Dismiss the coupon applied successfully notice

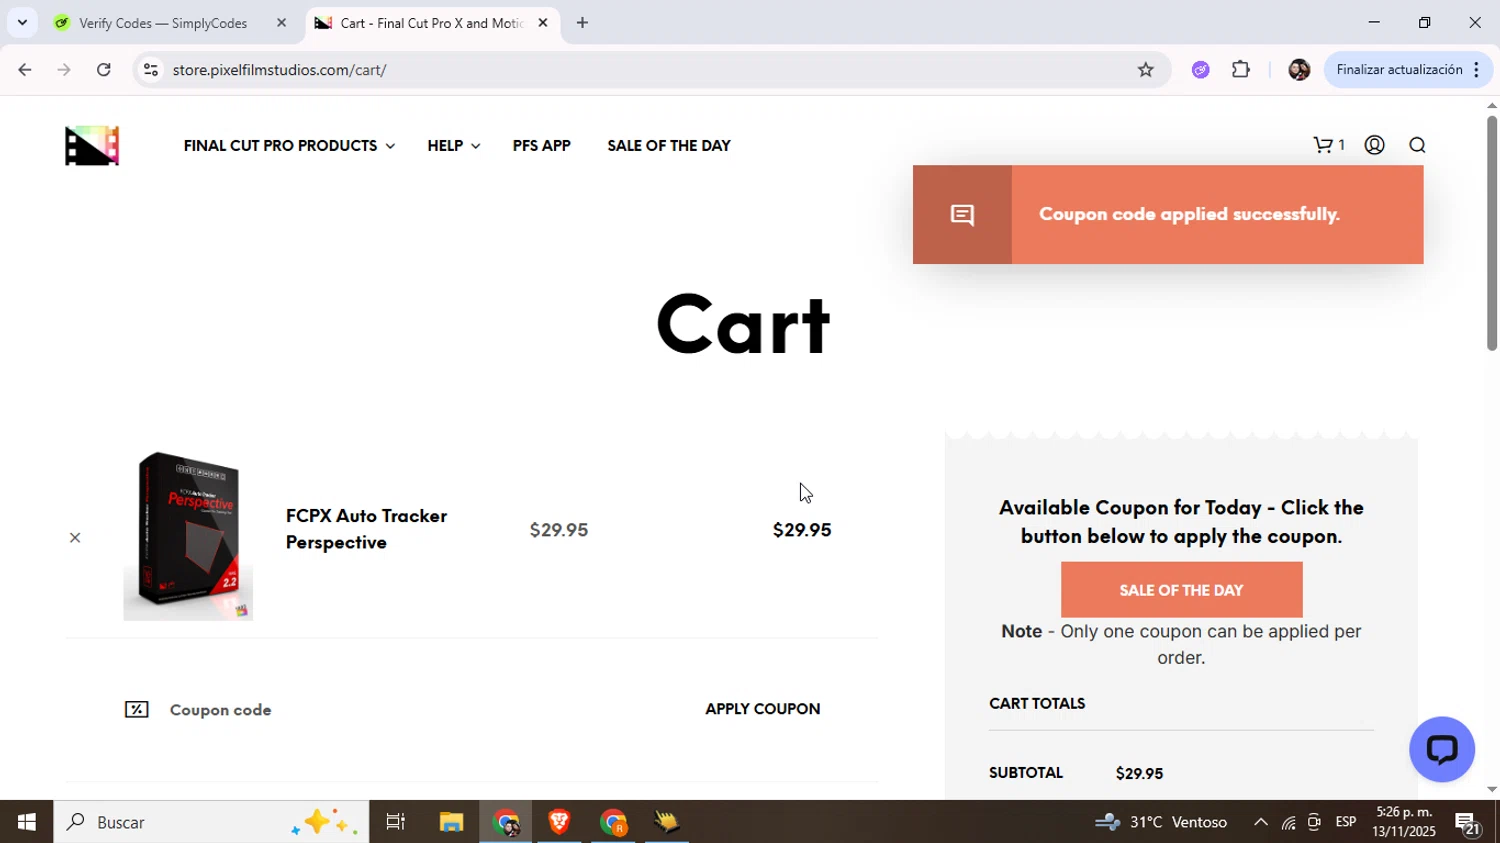pyautogui.click(x=1168, y=215)
